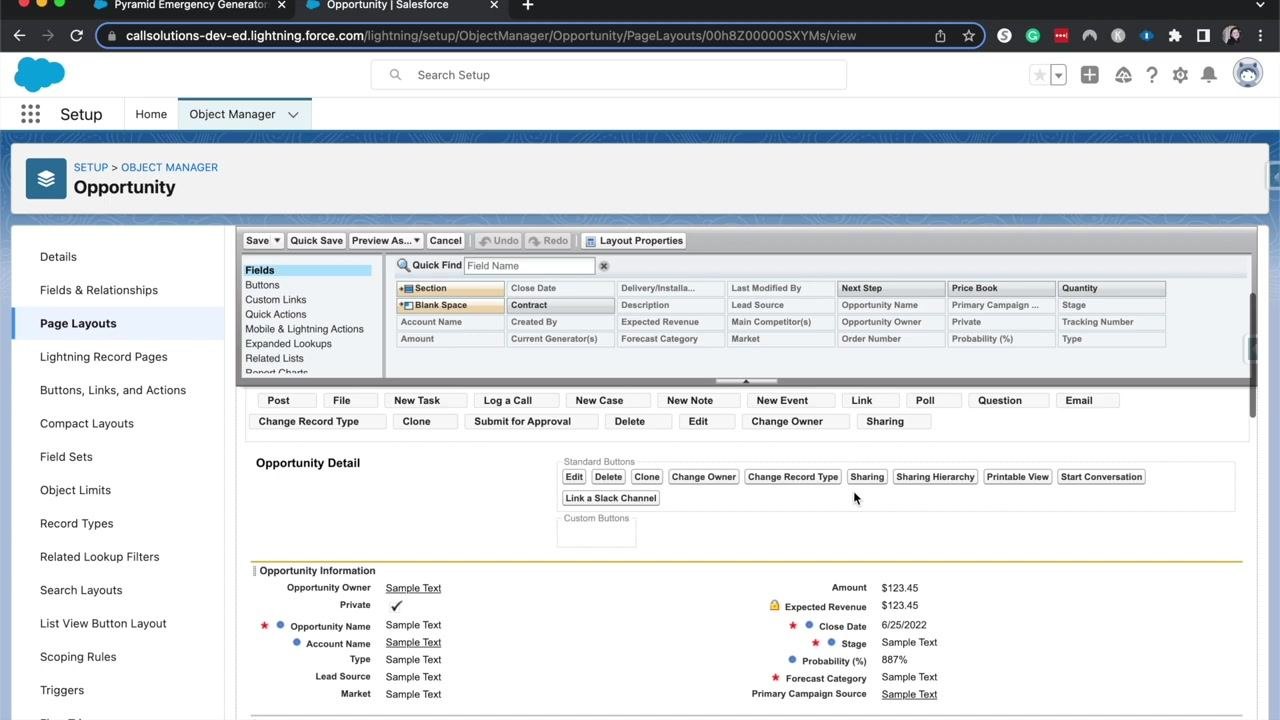Switch to the Home tab
Image resolution: width=1280 pixels, height=720 pixels.
click(151, 114)
